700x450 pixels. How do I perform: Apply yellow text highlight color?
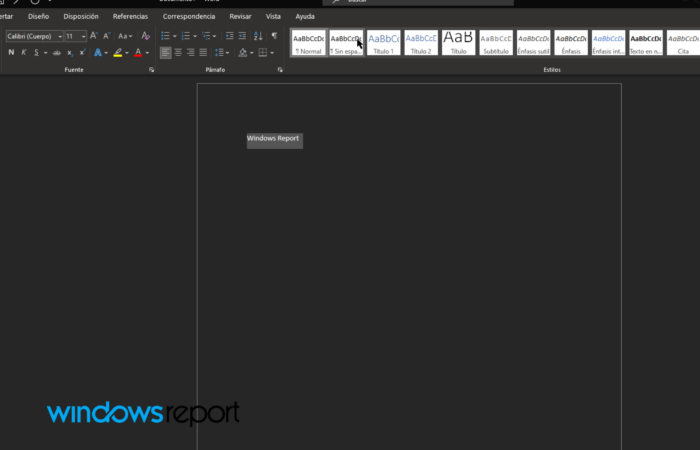pos(118,53)
